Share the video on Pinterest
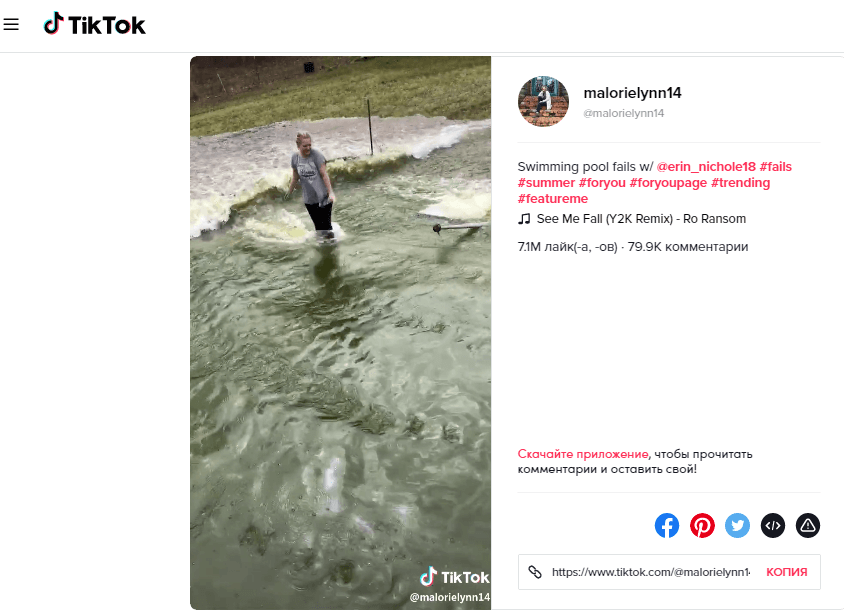This screenshot has width=844, height=614. pyautogui.click(x=702, y=525)
